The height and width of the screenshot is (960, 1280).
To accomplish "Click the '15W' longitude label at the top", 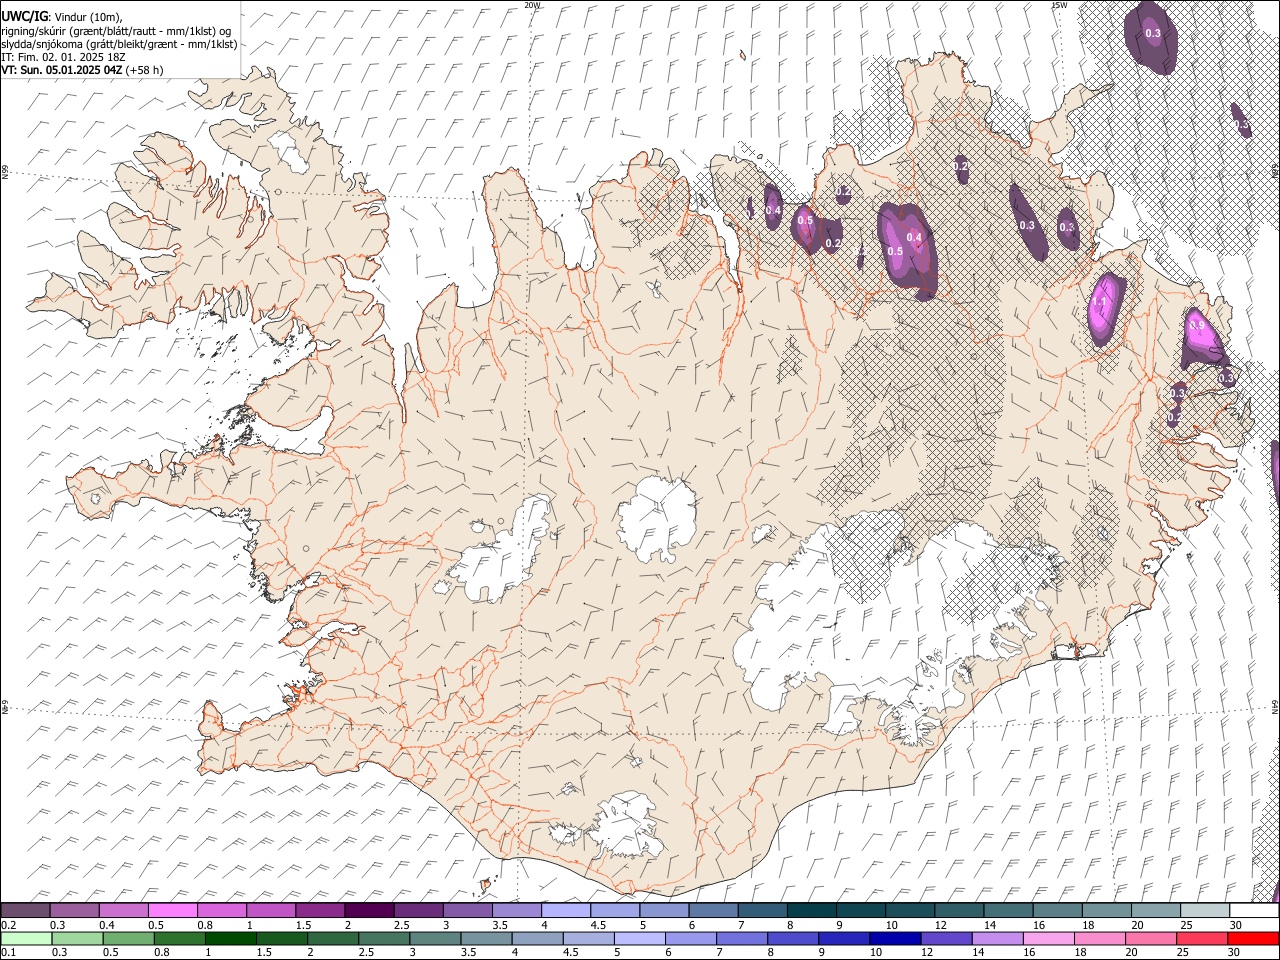I will point(1059,5).
